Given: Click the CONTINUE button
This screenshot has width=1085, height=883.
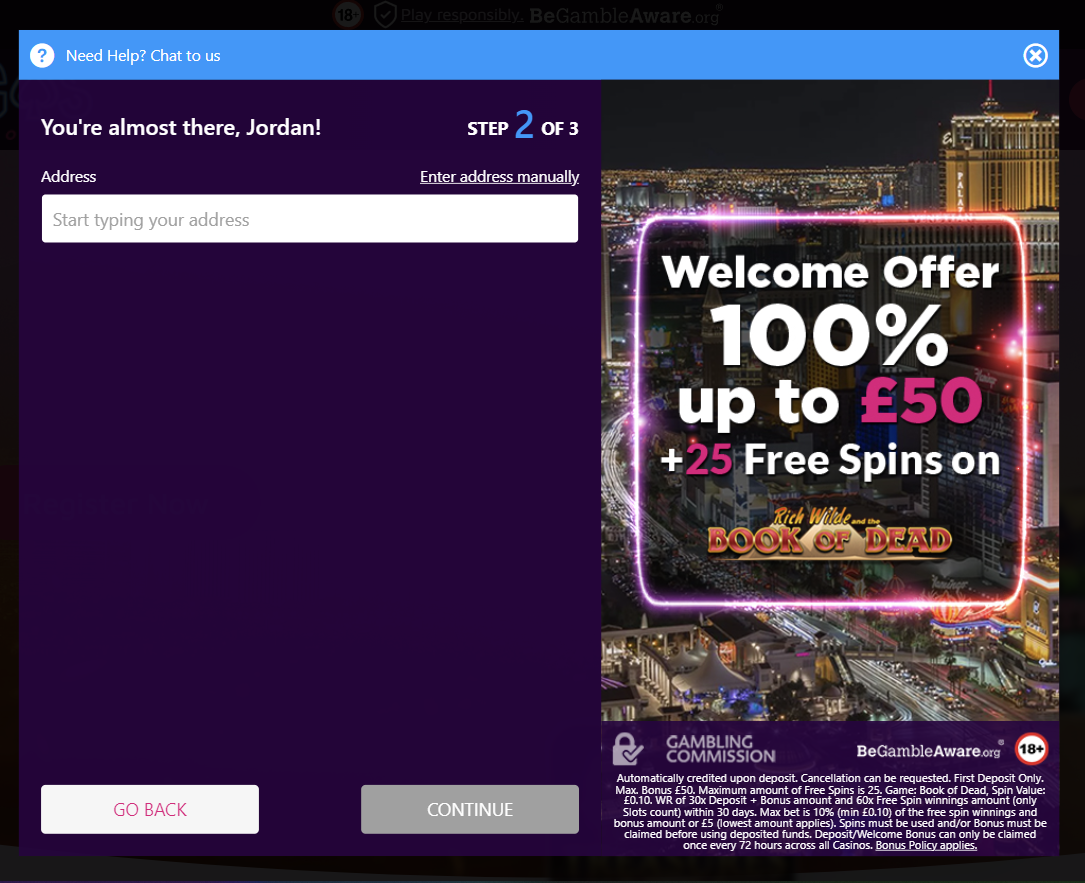Looking at the screenshot, I should tap(470, 809).
